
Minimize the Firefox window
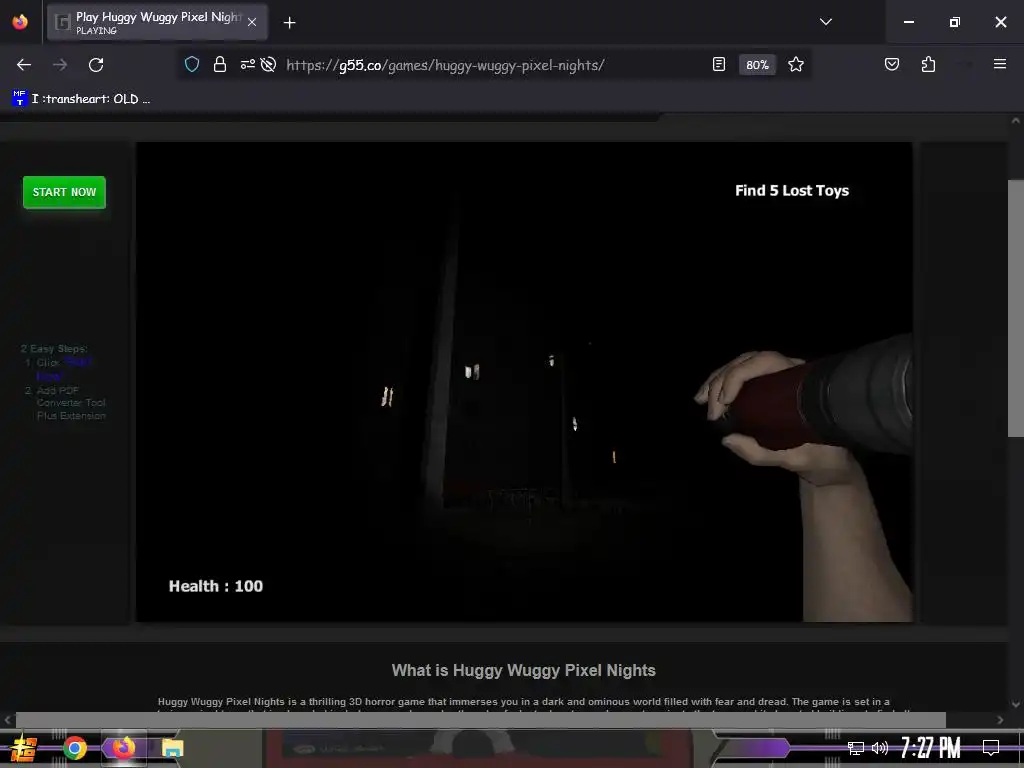(x=908, y=22)
